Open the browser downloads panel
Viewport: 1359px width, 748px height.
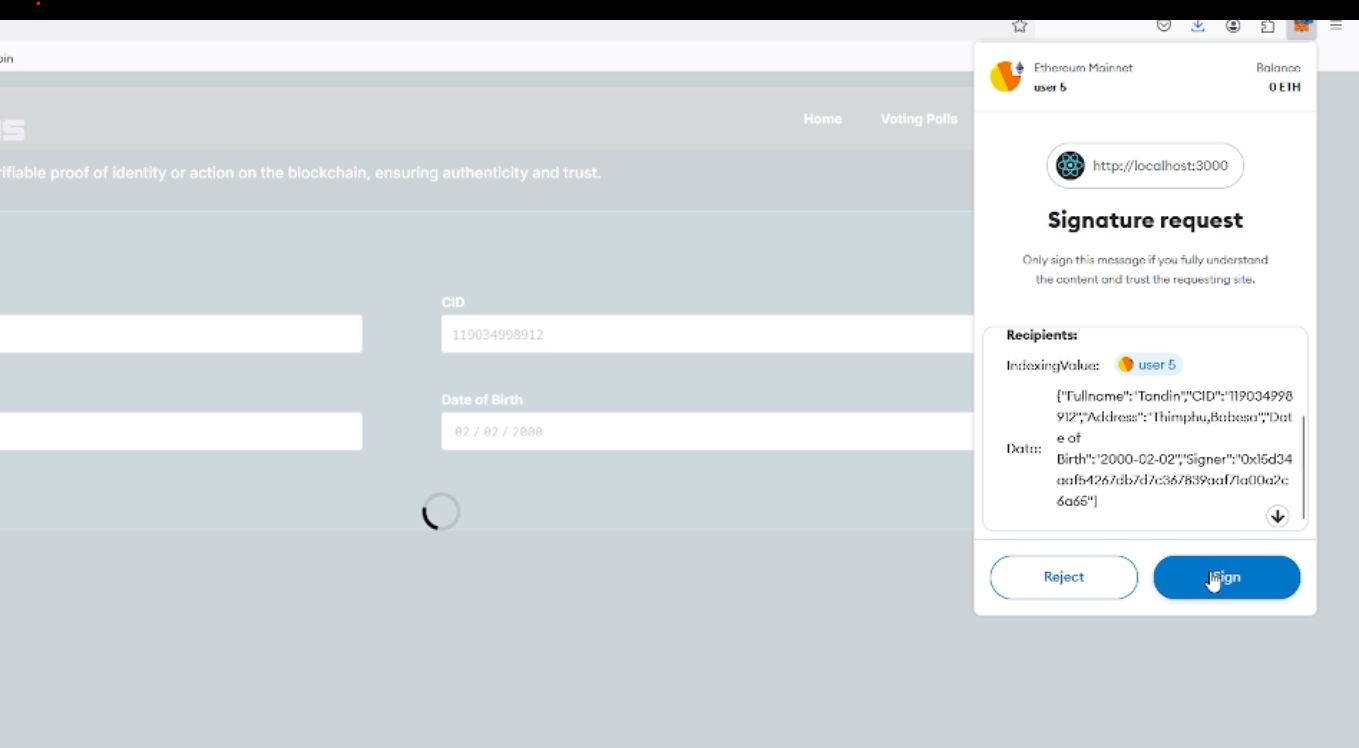[x=1198, y=26]
